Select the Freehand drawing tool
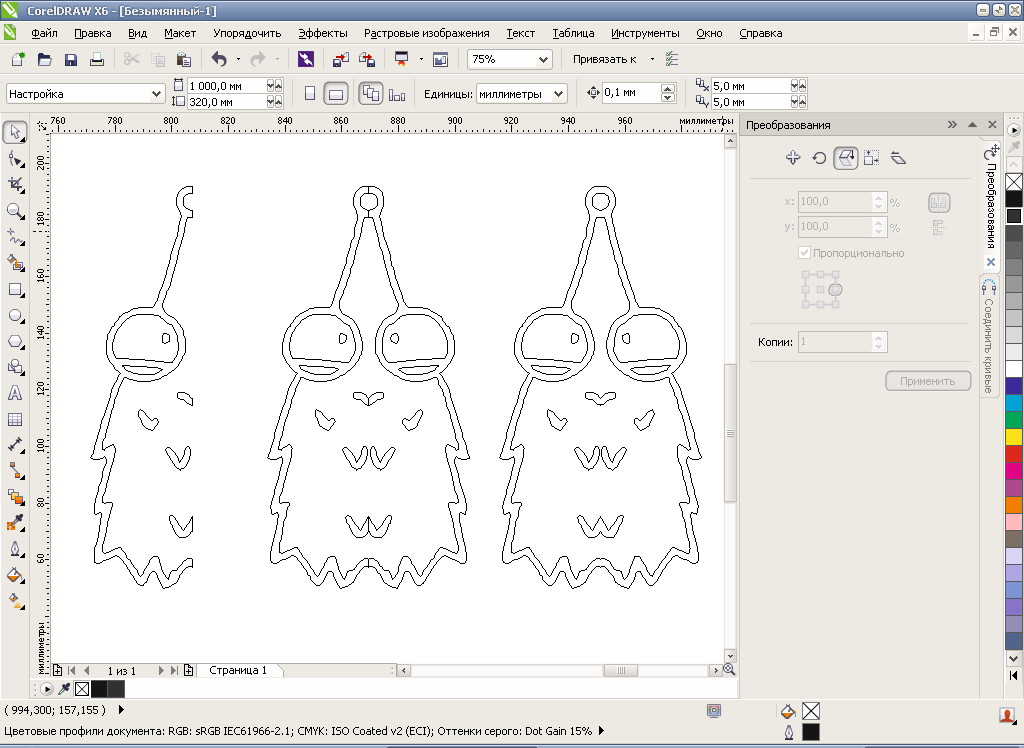1024x748 pixels. click(15, 237)
